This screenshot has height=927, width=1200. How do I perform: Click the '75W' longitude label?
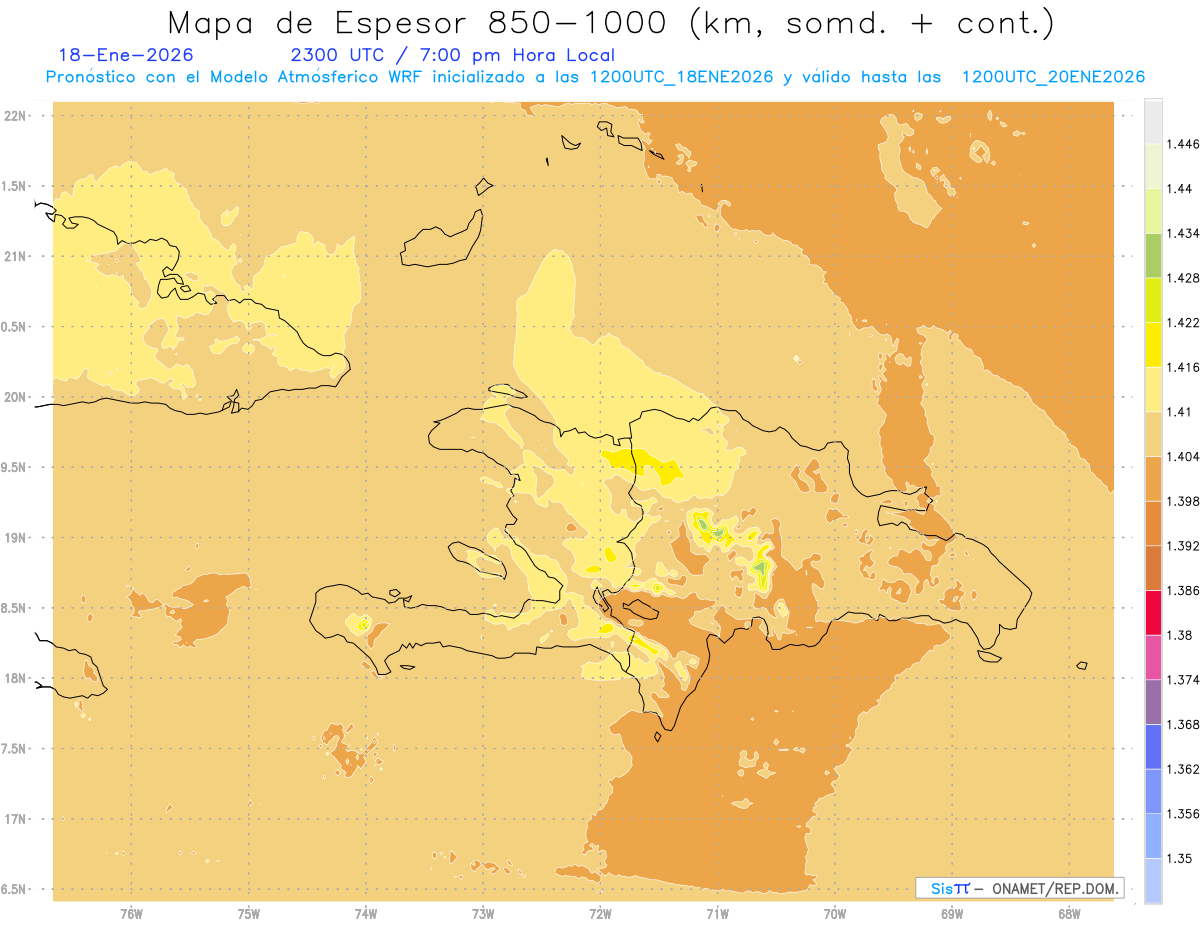[248, 914]
